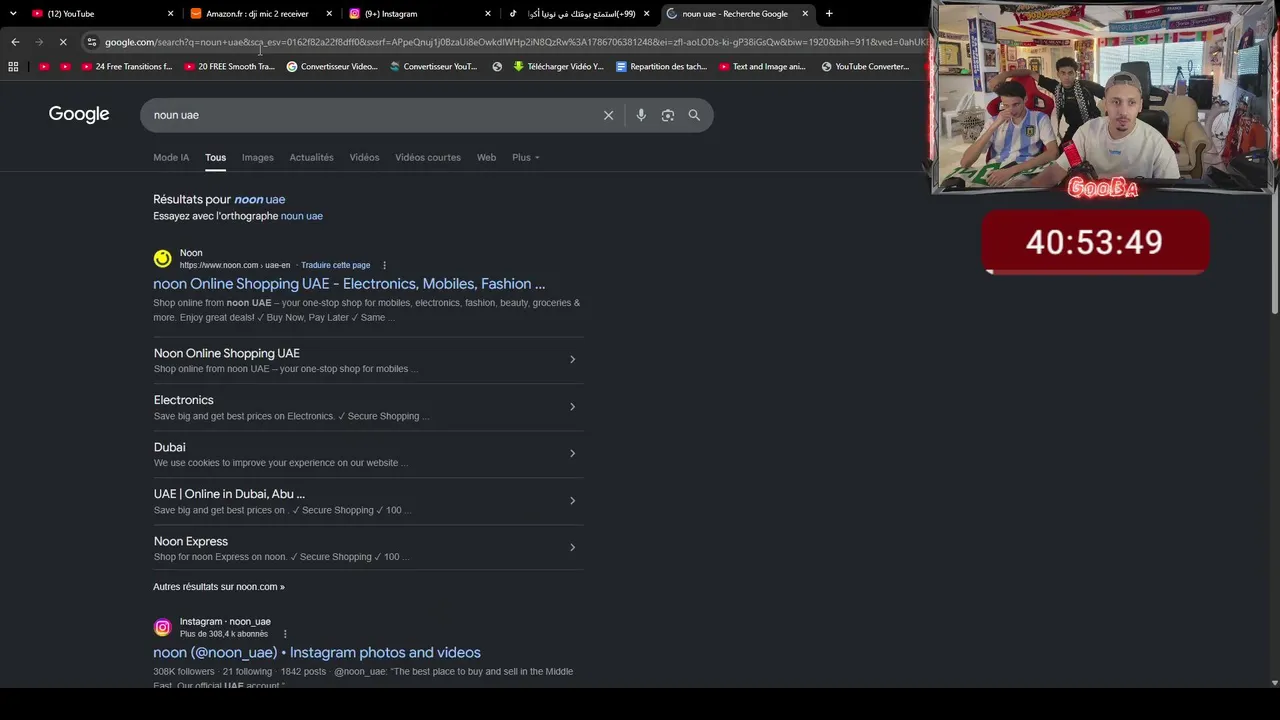Open the tab search dropdown arrow
Image resolution: width=1280 pixels, height=720 pixels.
pyautogui.click(x=13, y=14)
